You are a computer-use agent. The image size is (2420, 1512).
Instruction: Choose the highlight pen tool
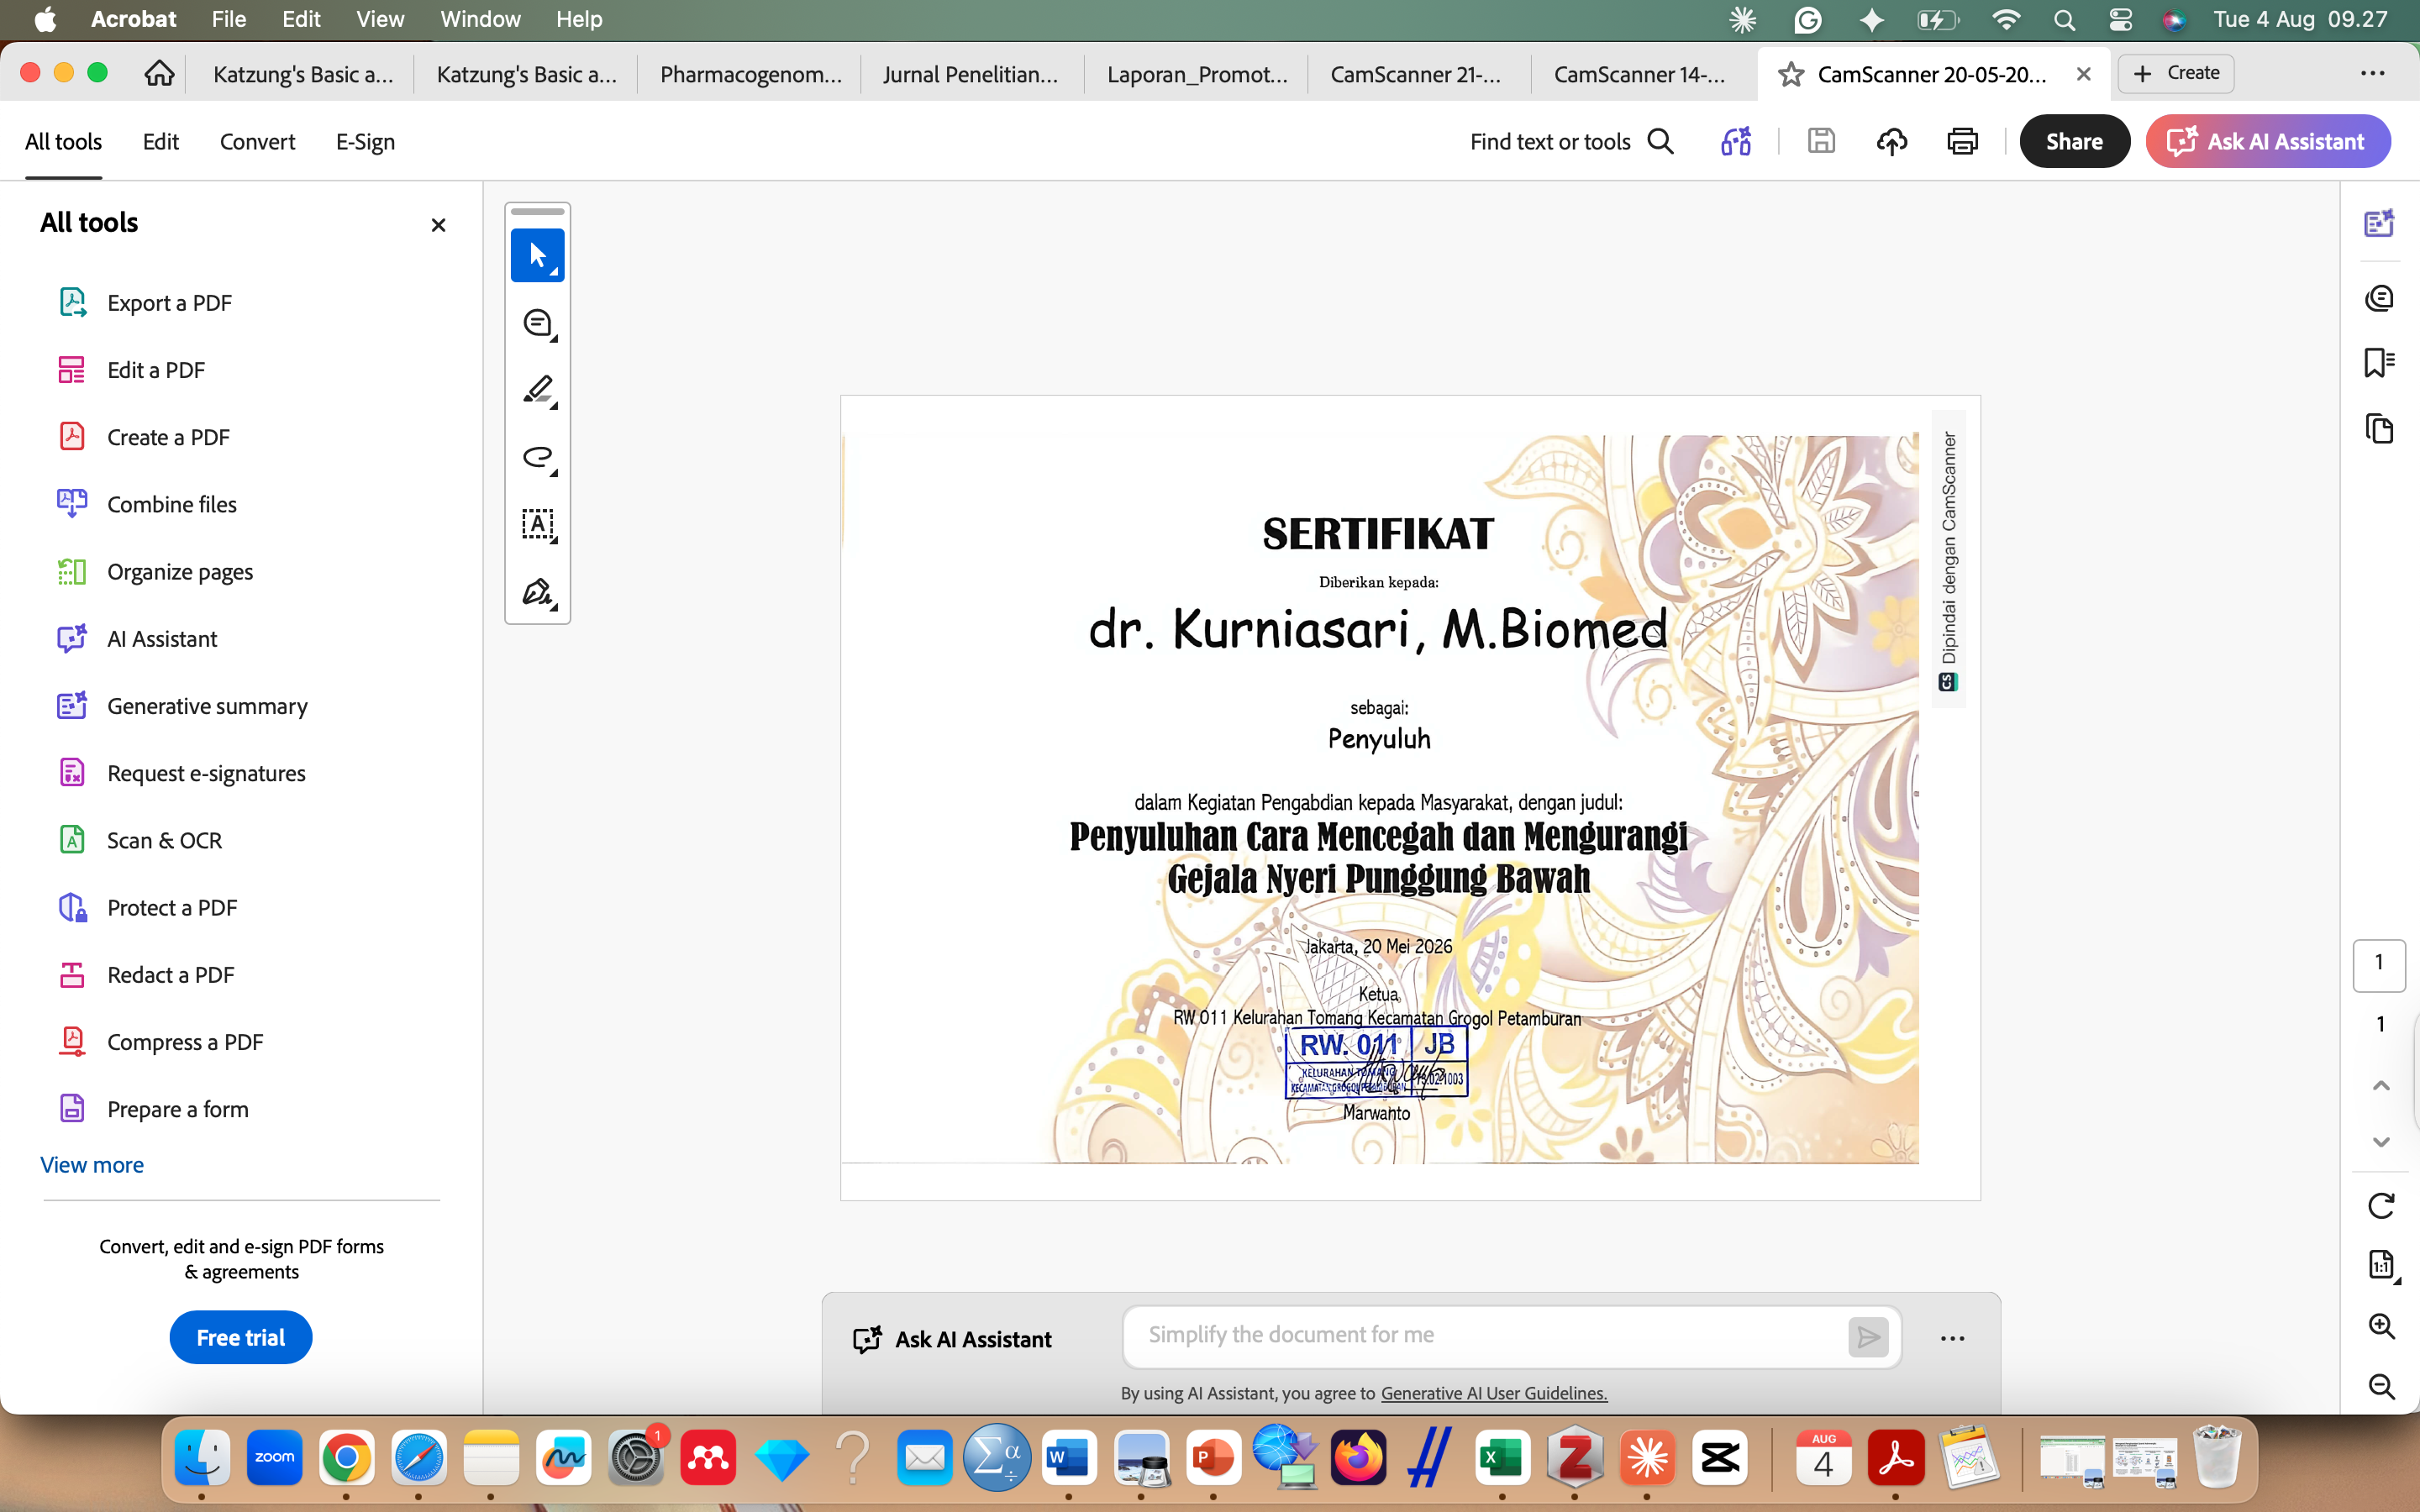(x=537, y=390)
